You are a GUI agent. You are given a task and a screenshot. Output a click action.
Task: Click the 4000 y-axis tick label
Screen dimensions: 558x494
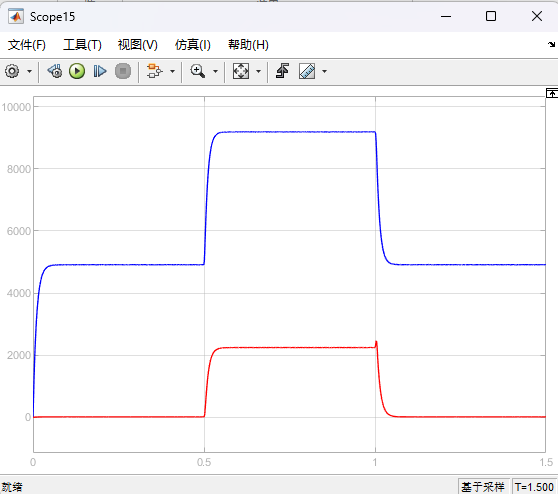(x=19, y=293)
